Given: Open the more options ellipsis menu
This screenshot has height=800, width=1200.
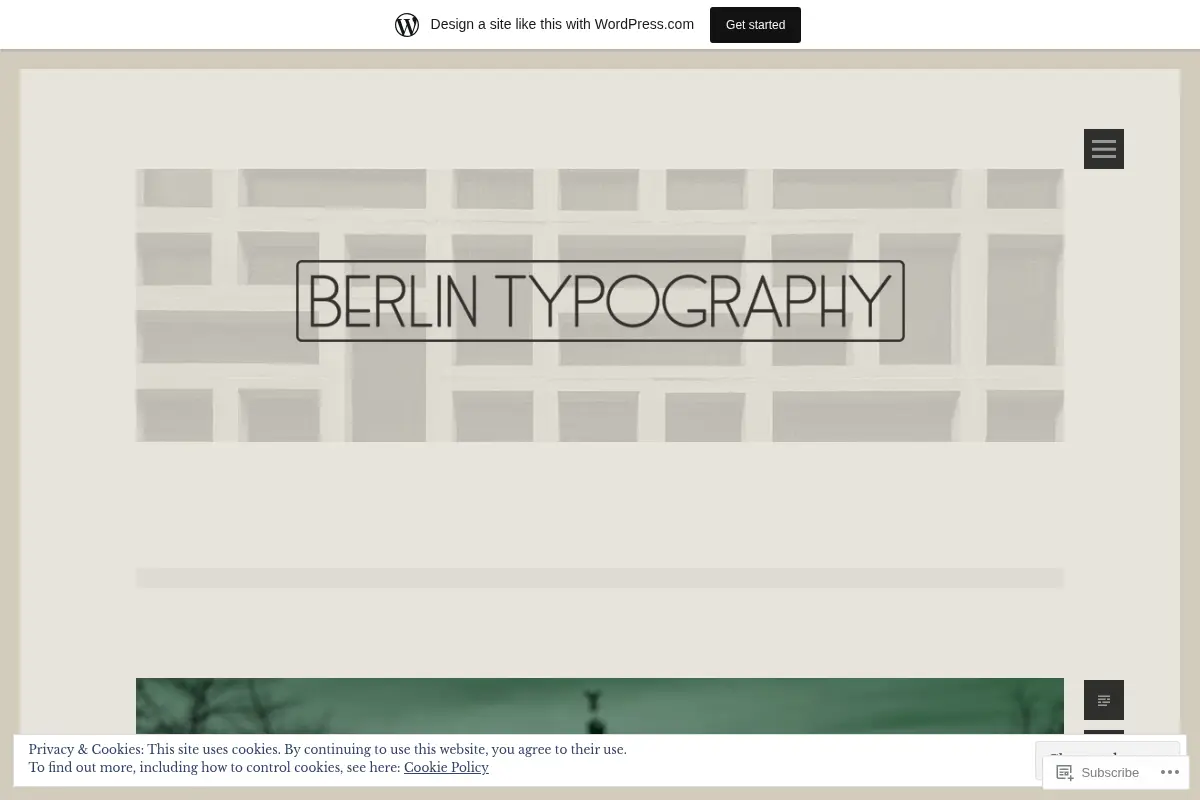Looking at the screenshot, I should pos(1169,772).
